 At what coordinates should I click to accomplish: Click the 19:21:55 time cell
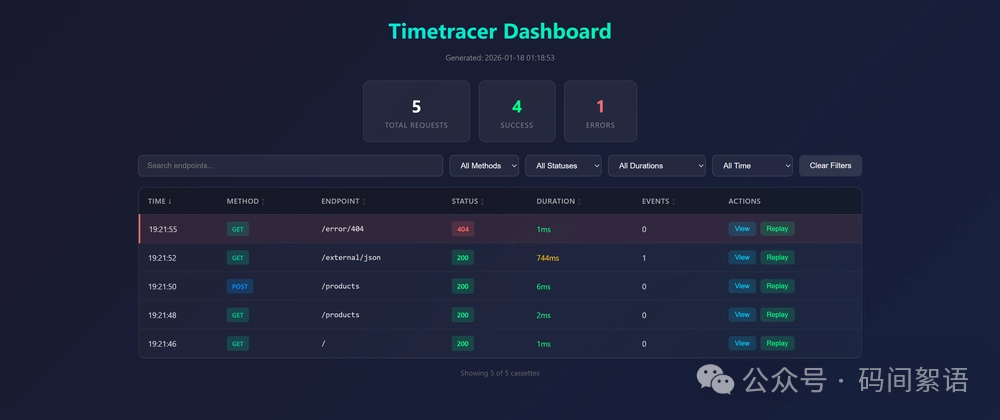[x=163, y=229]
